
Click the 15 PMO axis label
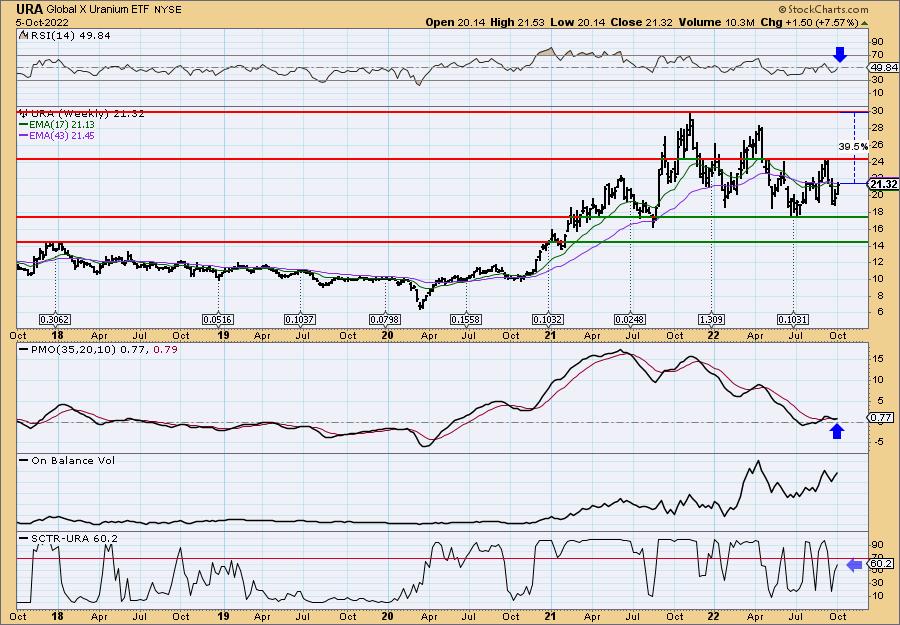878,359
